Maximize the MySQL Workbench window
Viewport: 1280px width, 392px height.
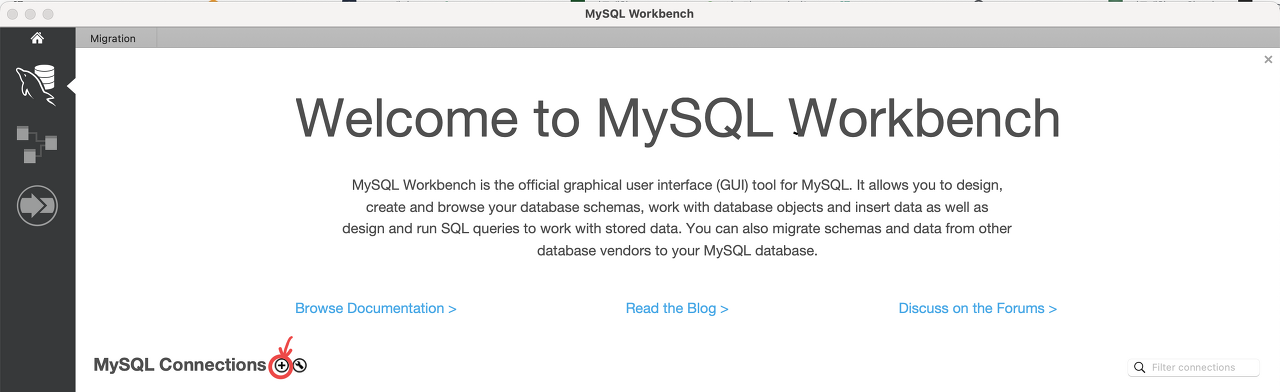coord(47,14)
